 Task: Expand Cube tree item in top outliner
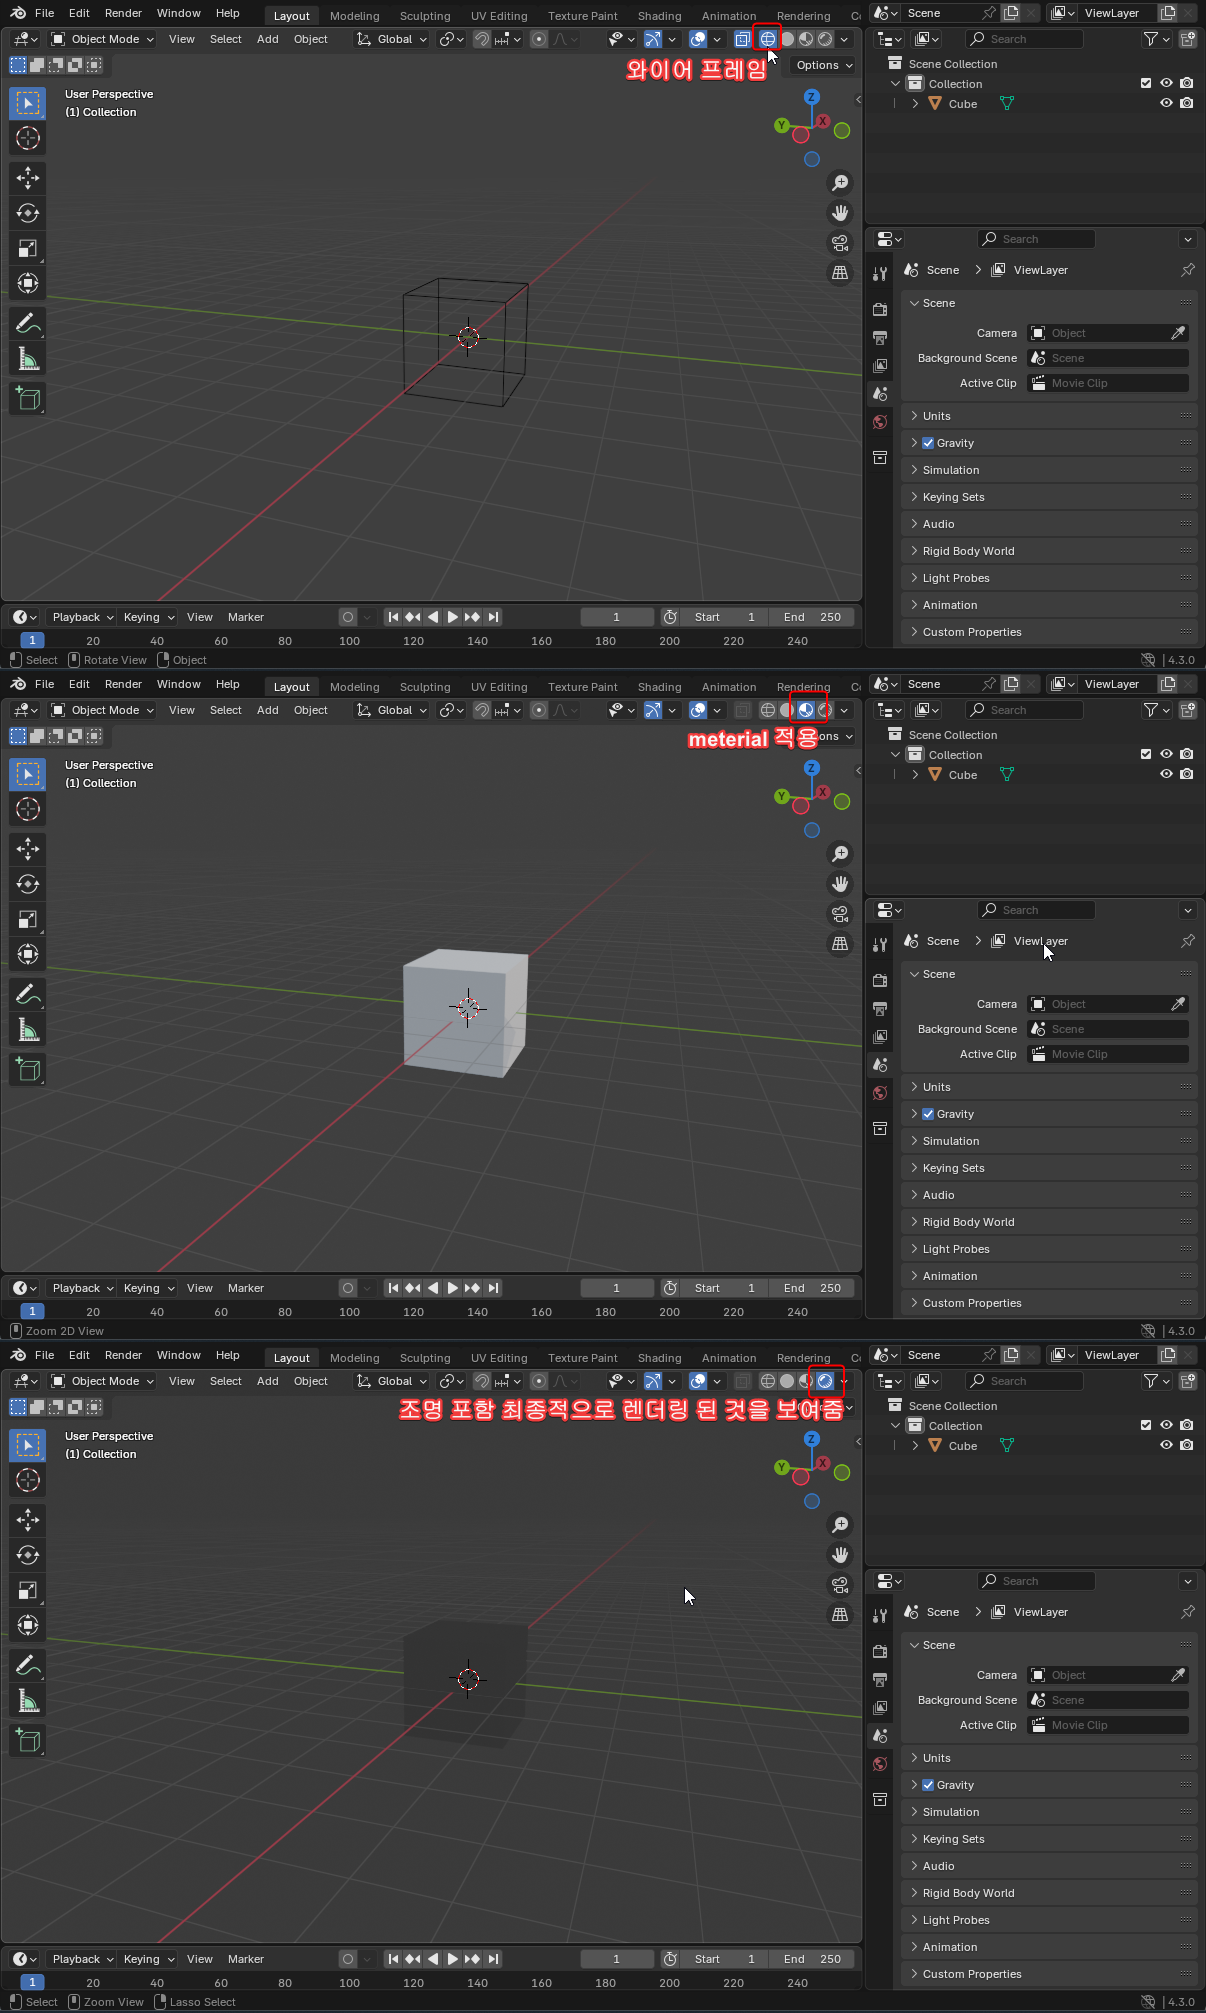[x=915, y=103]
